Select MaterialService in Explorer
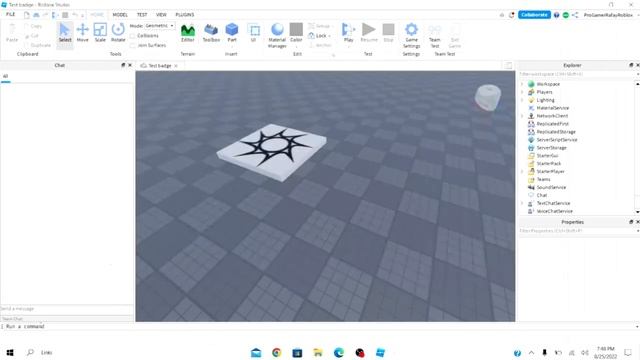The height and width of the screenshot is (360, 640). [x=552, y=108]
